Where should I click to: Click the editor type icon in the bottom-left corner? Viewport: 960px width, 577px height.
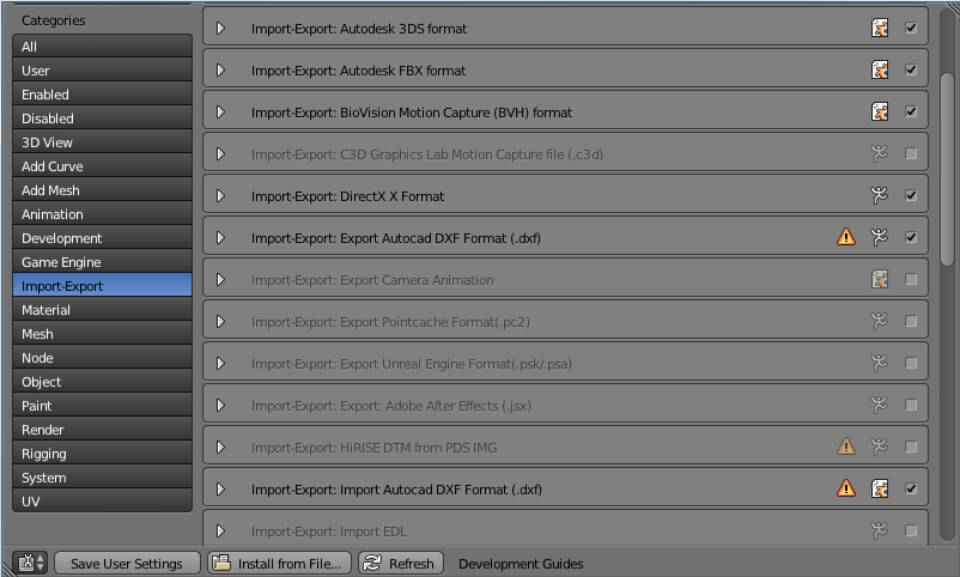click(30, 563)
